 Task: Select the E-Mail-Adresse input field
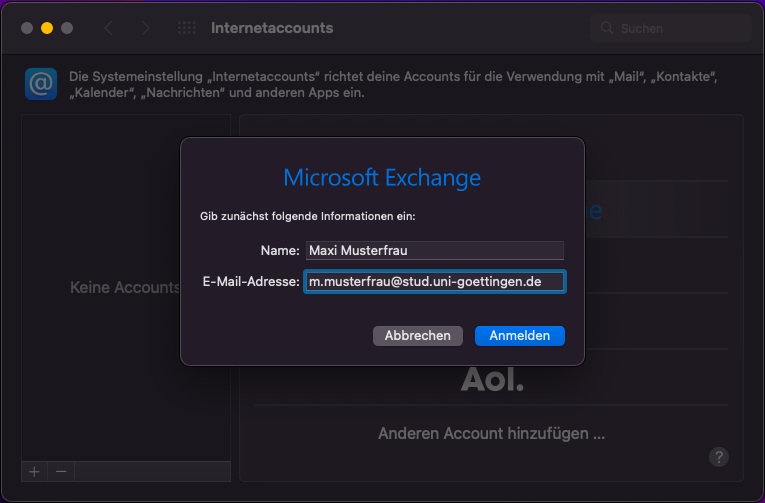[x=435, y=282]
